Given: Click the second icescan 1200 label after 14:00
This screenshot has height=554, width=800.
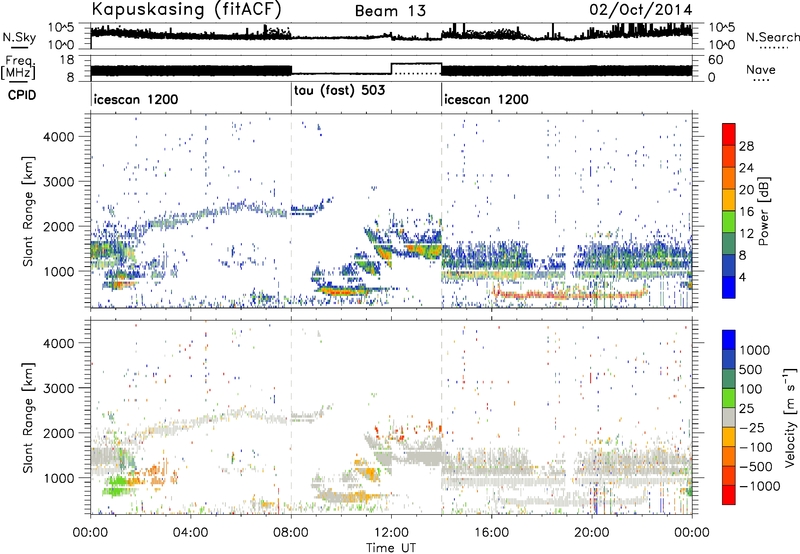Looking at the screenshot, I should click(x=486, y=99).
